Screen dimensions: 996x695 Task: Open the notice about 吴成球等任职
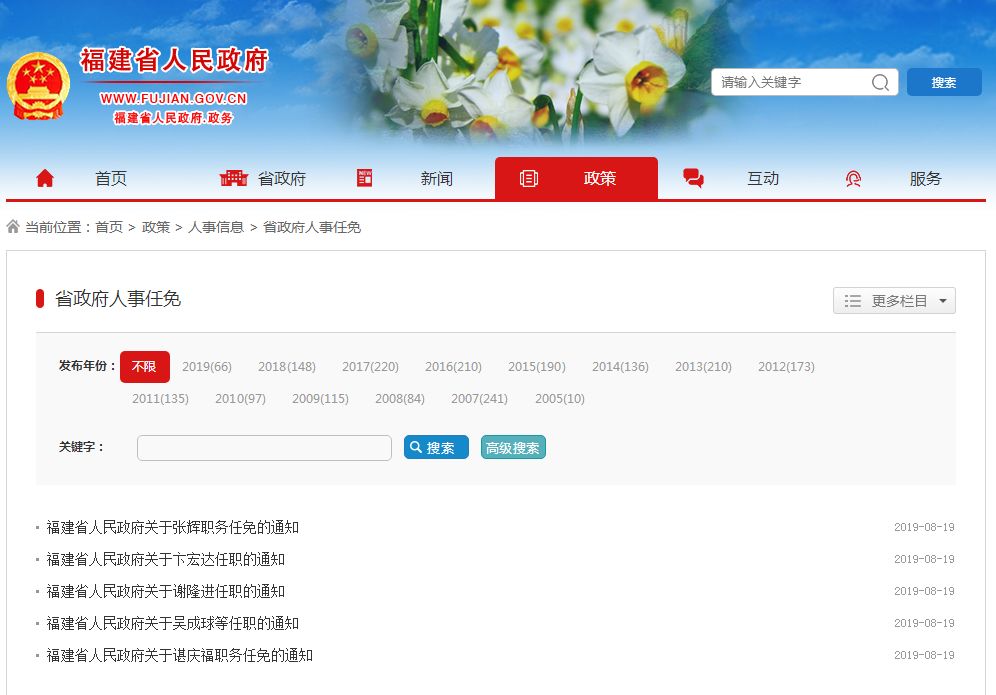(173, 623)
